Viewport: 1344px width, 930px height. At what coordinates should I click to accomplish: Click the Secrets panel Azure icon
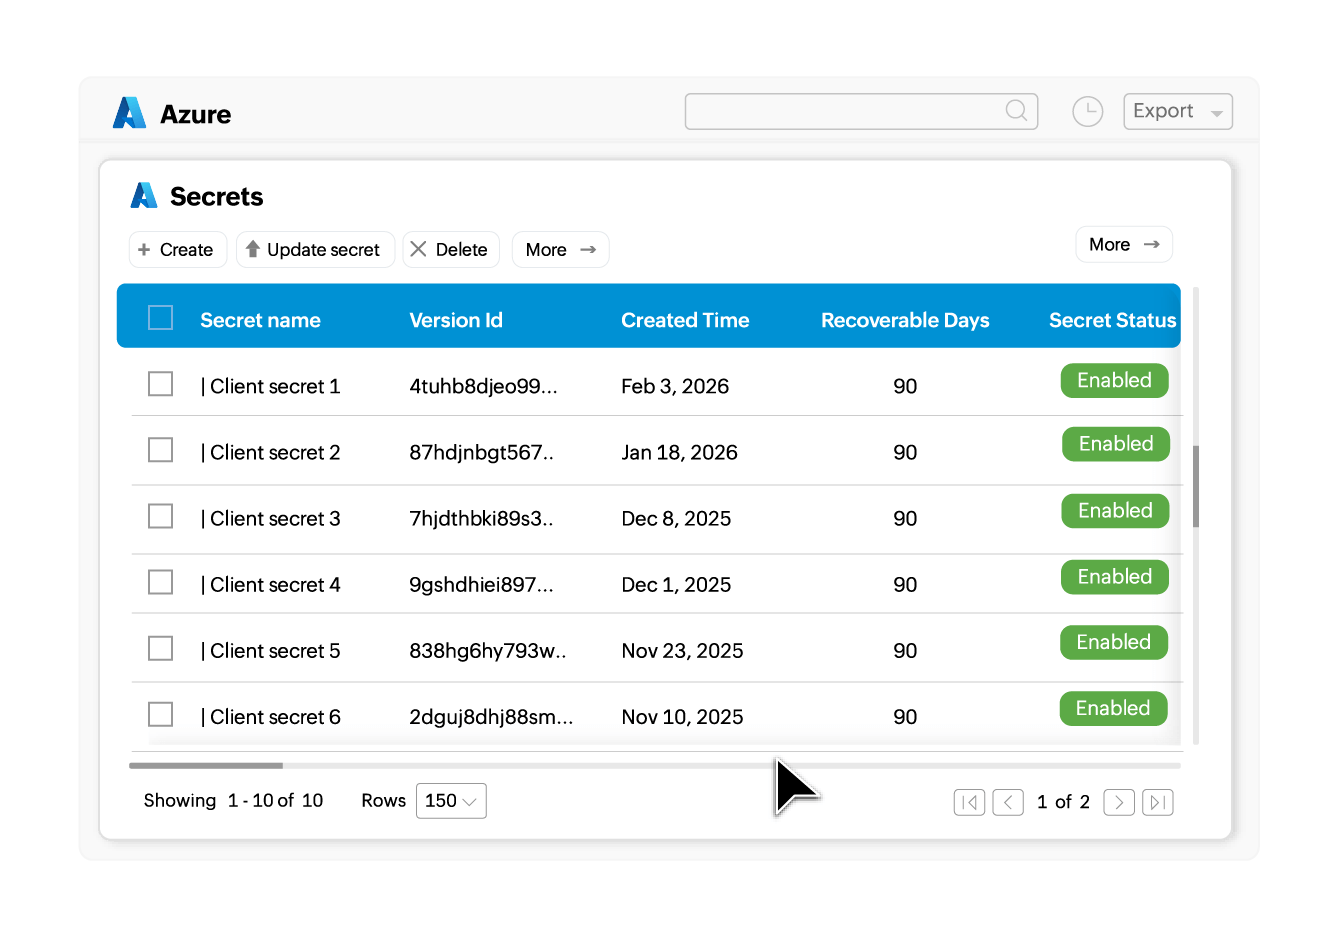click(144, 196)
